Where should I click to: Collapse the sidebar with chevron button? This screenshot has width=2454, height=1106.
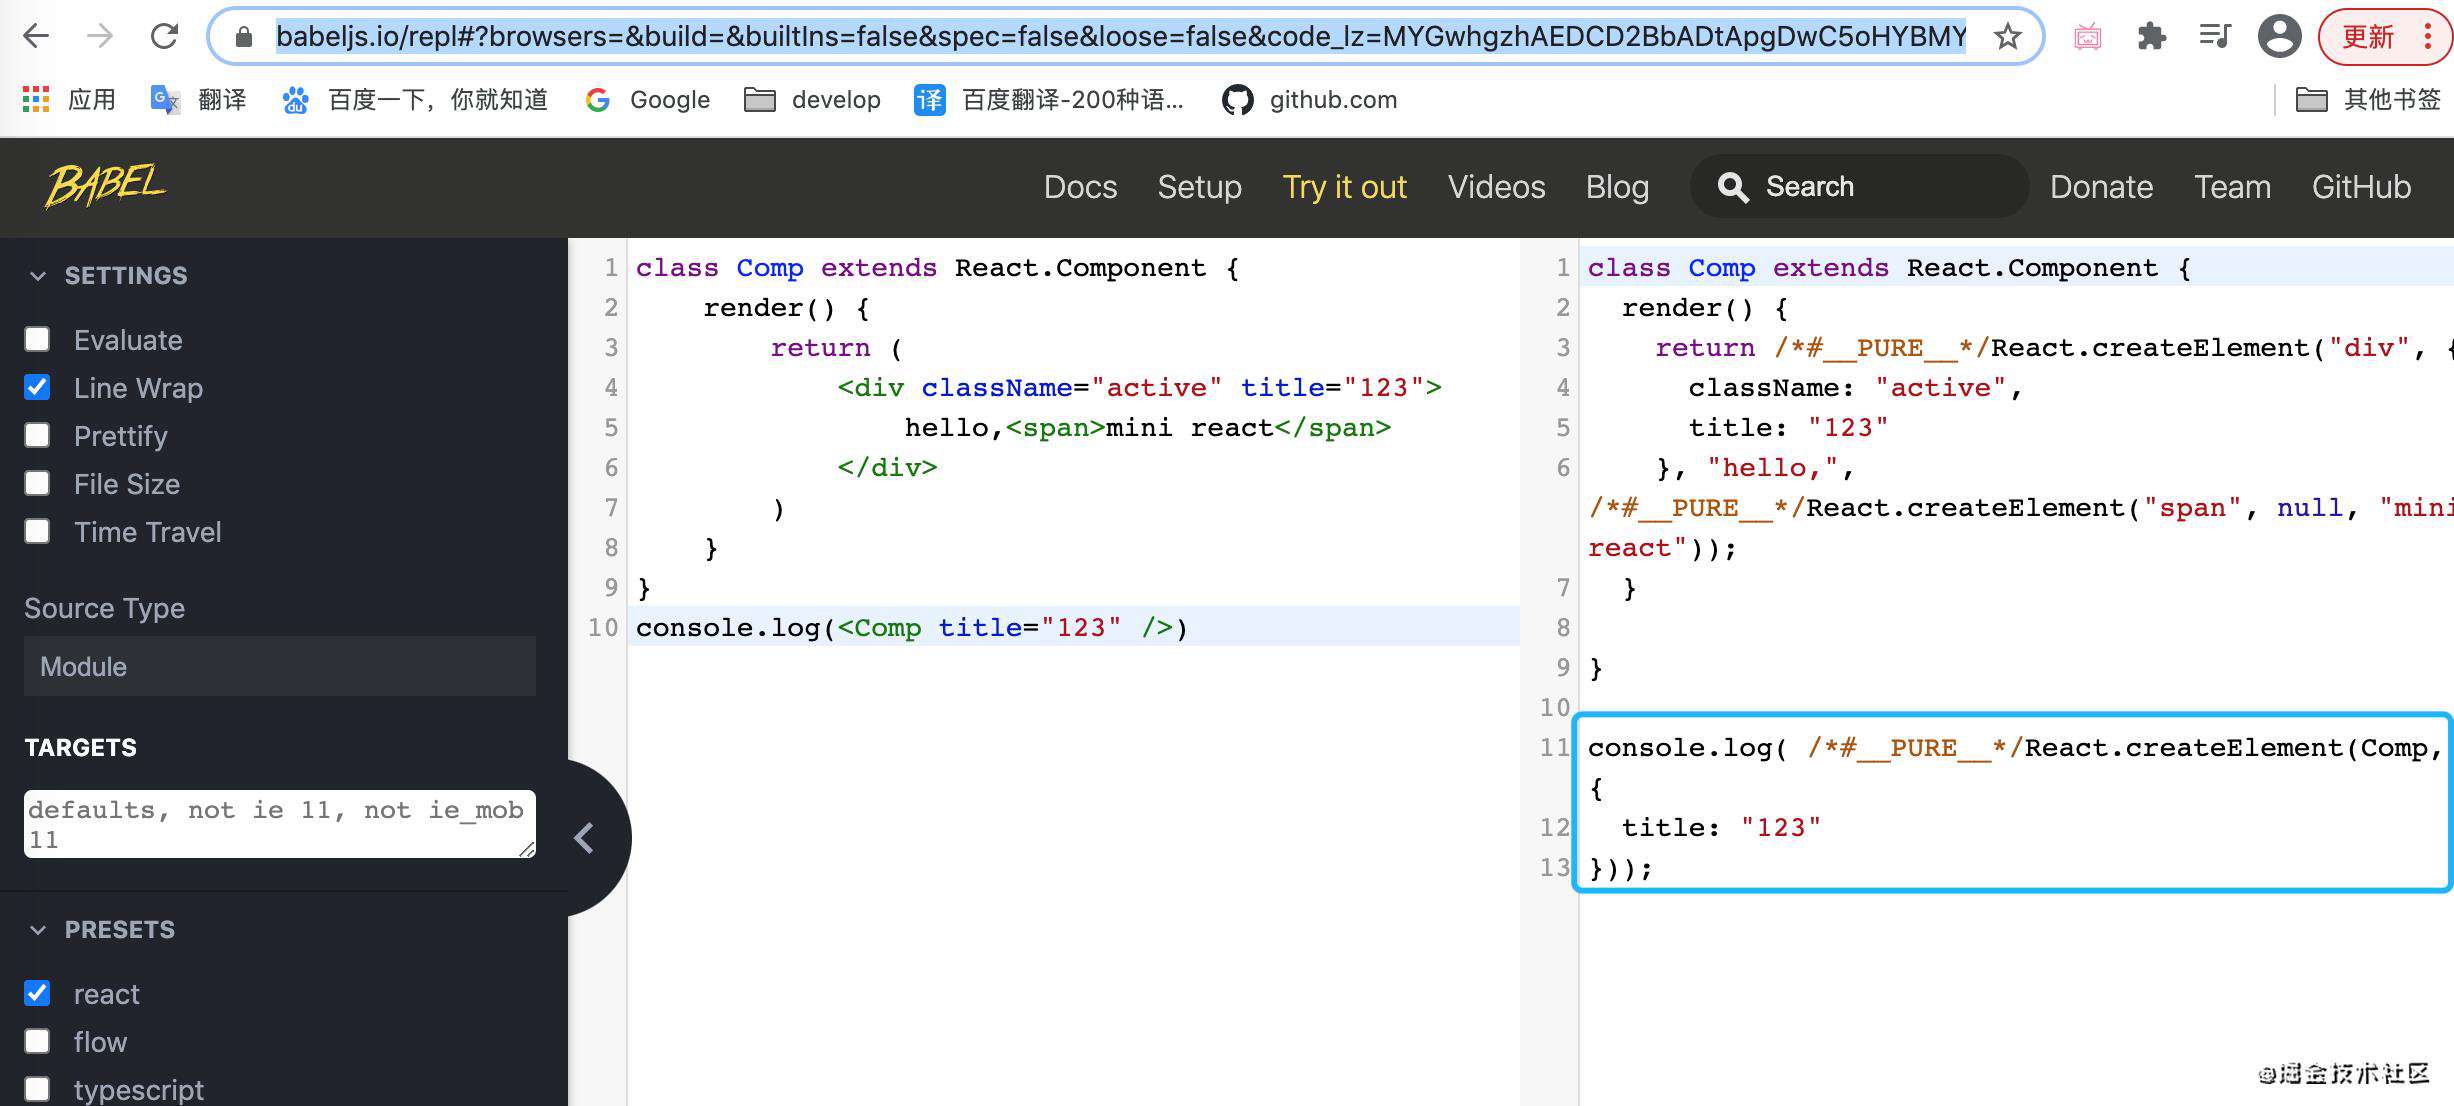585,838
